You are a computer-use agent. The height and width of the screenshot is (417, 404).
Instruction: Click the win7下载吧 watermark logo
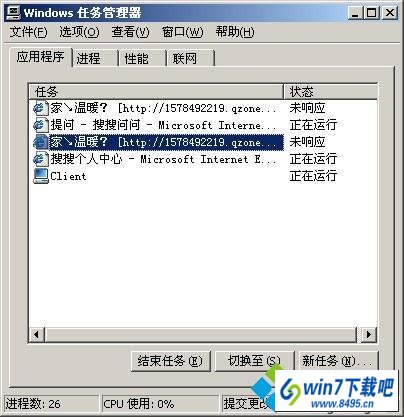pos(337,391)
